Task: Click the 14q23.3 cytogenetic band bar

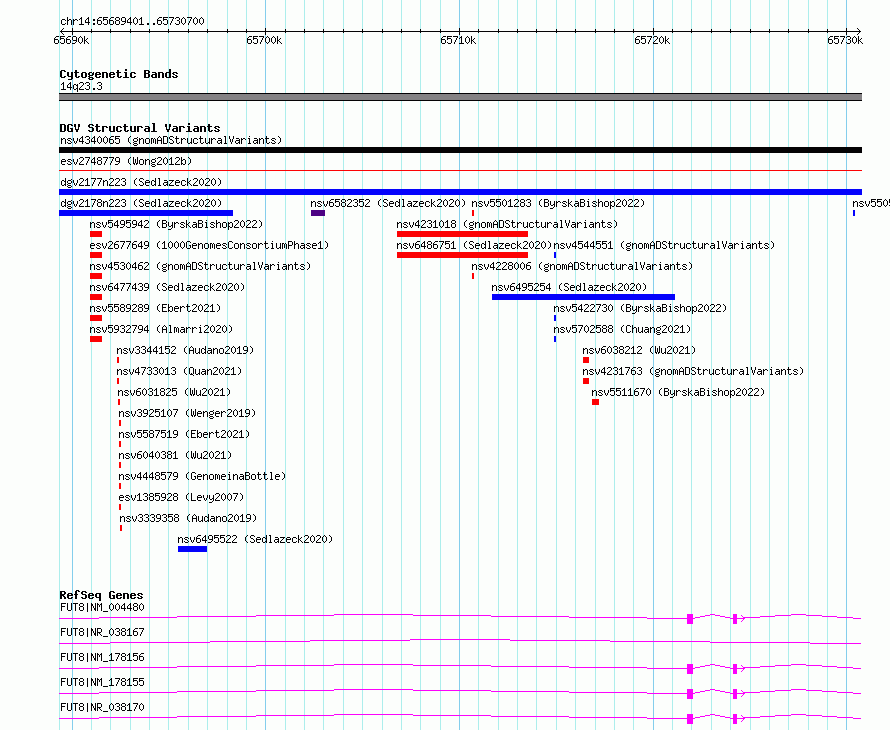Action: (460, 97)
